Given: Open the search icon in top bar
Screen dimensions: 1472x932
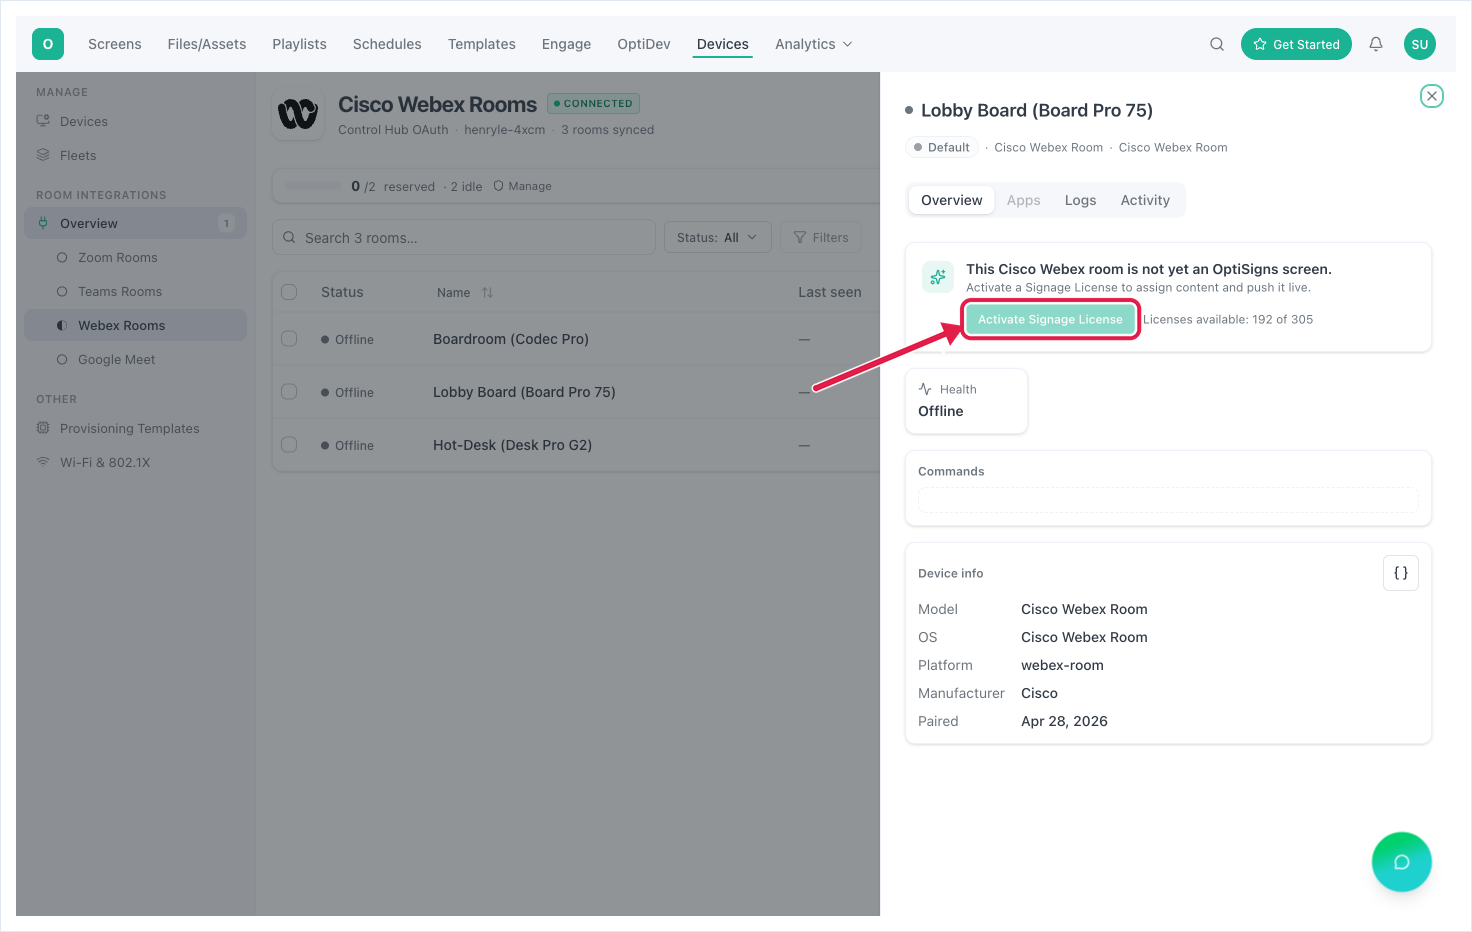Looking at the screenshot, I should pos(1217,44).
